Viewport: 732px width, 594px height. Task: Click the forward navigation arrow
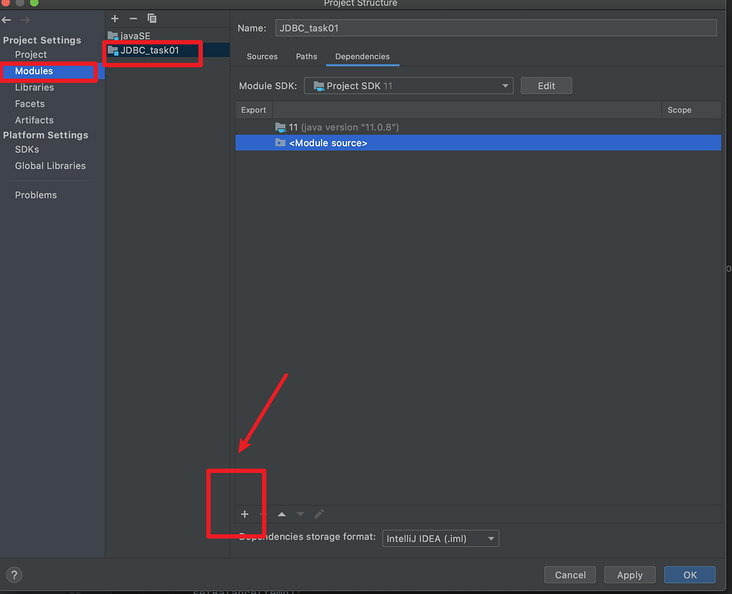point(25,20)
